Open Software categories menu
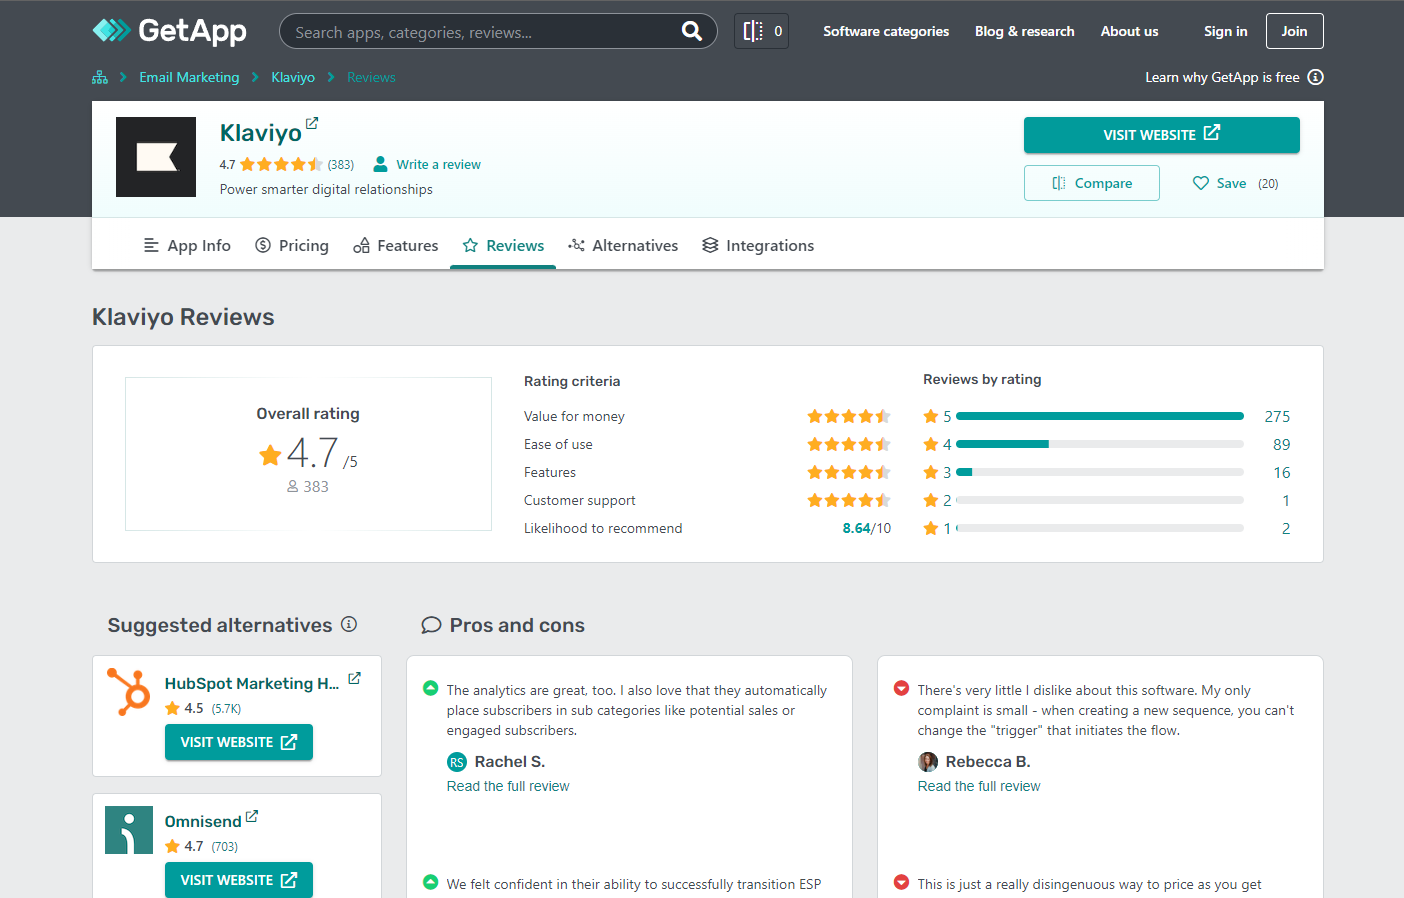The width and height of the screenshot is (1404, 898). coord(886,31)
